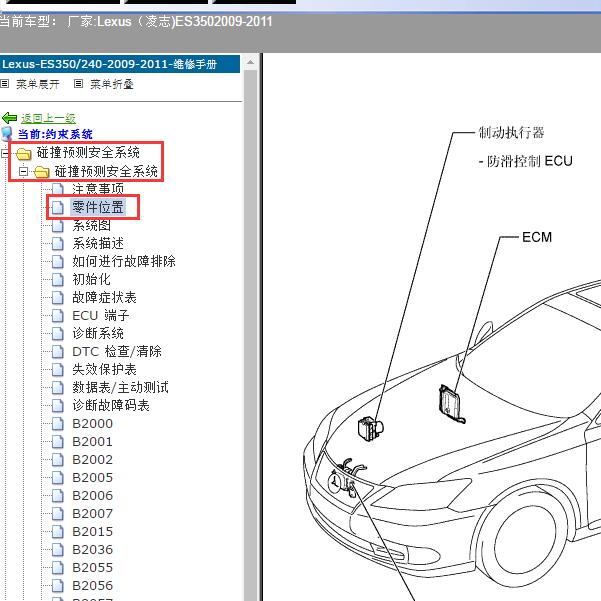Screen dimensions: 601x601
Task: Click the ECM label in diagram
Action: (537, 237)
